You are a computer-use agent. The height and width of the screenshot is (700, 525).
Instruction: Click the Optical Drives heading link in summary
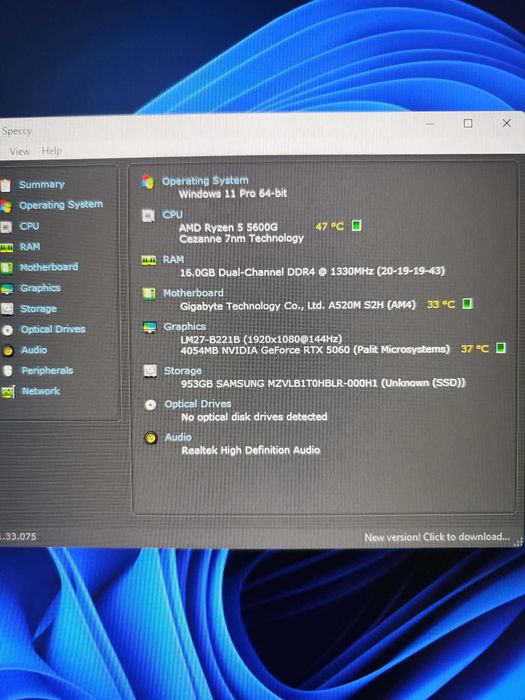coord(198,404)
